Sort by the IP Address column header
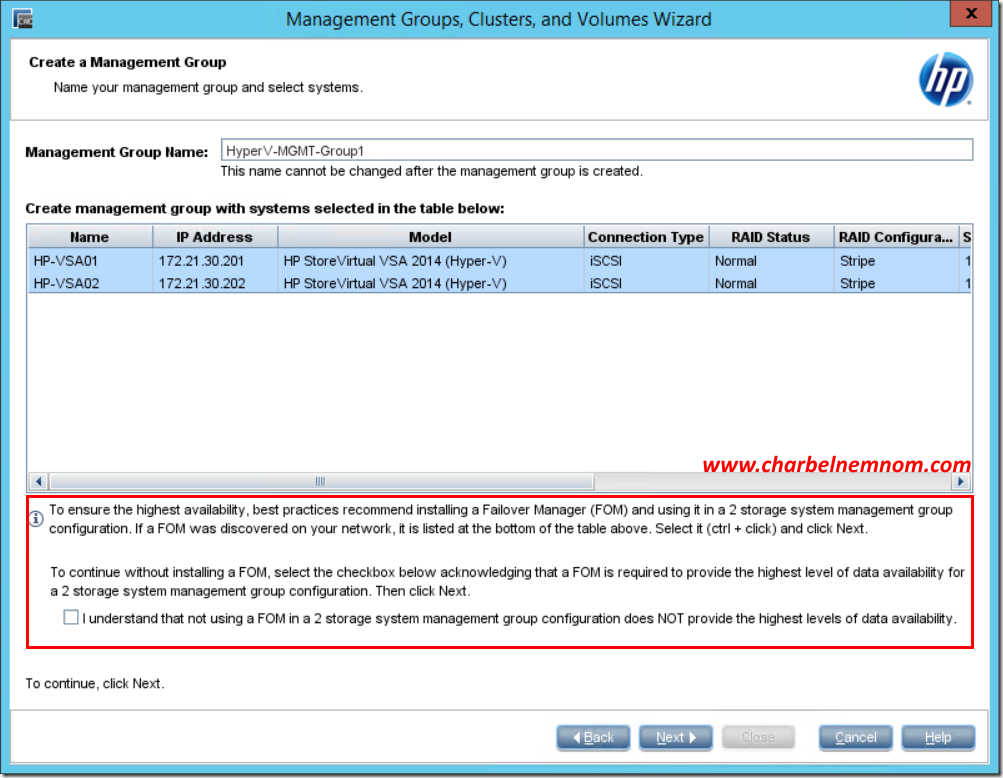This screenshot has height=778, width=1003. pos(215,237)
